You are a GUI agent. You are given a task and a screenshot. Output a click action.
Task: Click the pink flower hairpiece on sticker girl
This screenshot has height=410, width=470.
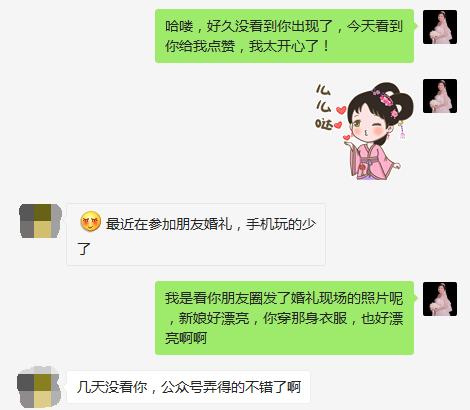(386, 99)
